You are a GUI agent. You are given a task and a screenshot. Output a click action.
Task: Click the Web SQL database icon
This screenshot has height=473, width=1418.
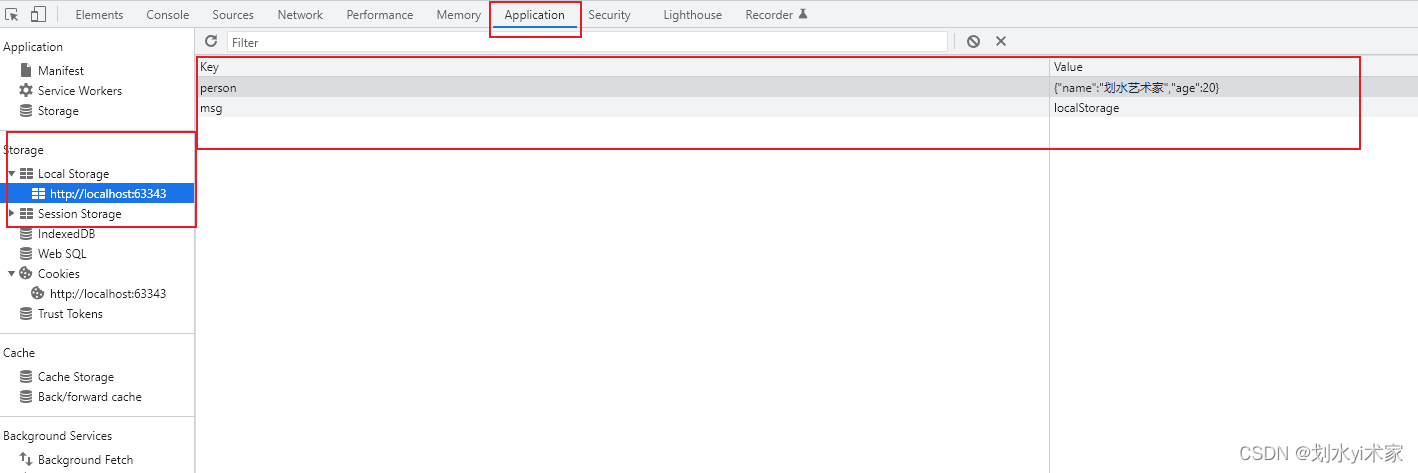point(26,254)
